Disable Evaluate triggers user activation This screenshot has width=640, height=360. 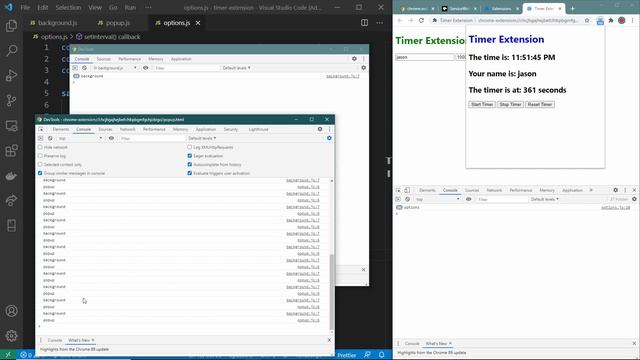coord(189,173)
